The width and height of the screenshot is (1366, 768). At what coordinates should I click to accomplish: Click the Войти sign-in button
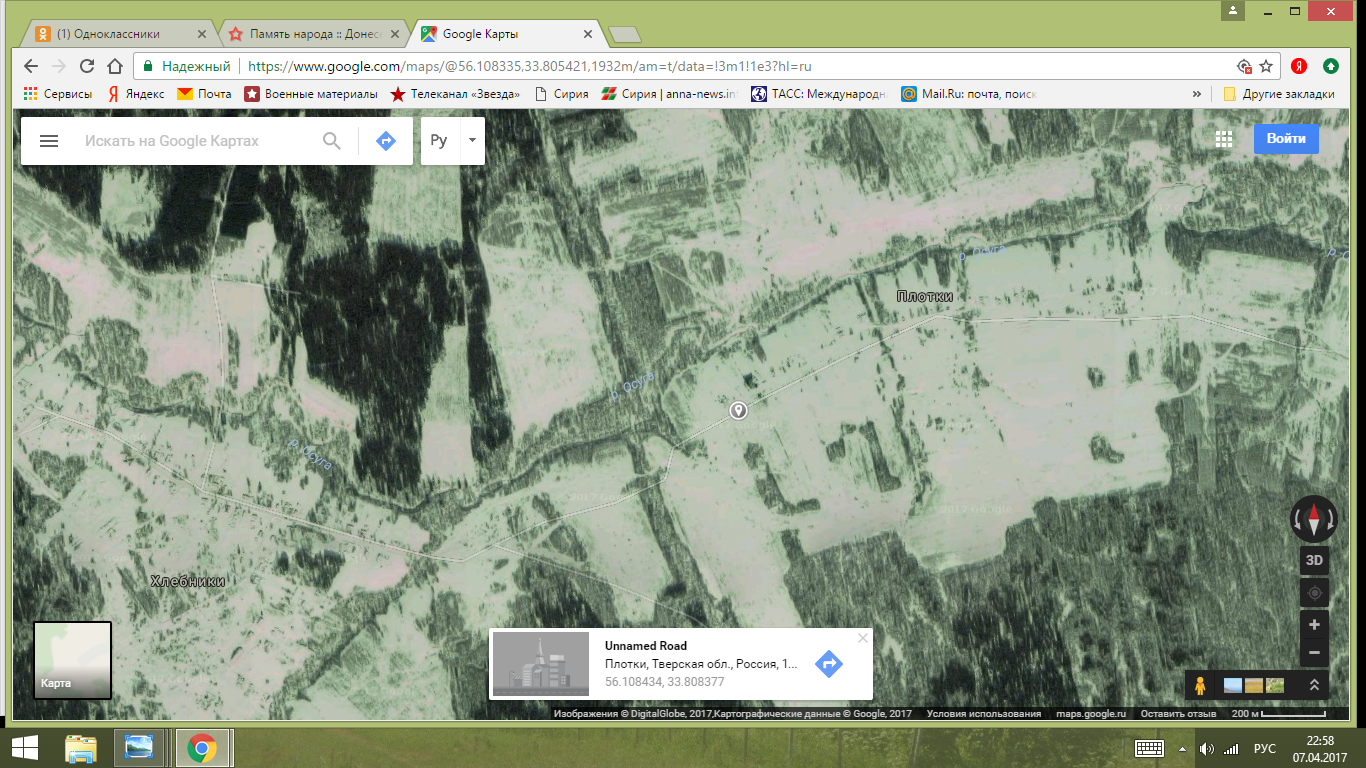coord(1286,139)
